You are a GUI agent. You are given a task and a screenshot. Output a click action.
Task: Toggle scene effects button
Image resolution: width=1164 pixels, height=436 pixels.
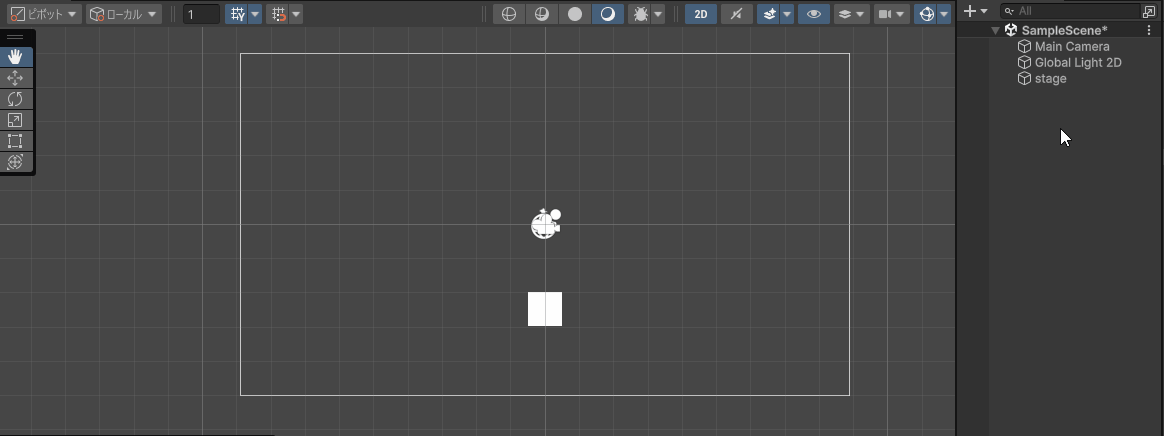pos(768,13)
